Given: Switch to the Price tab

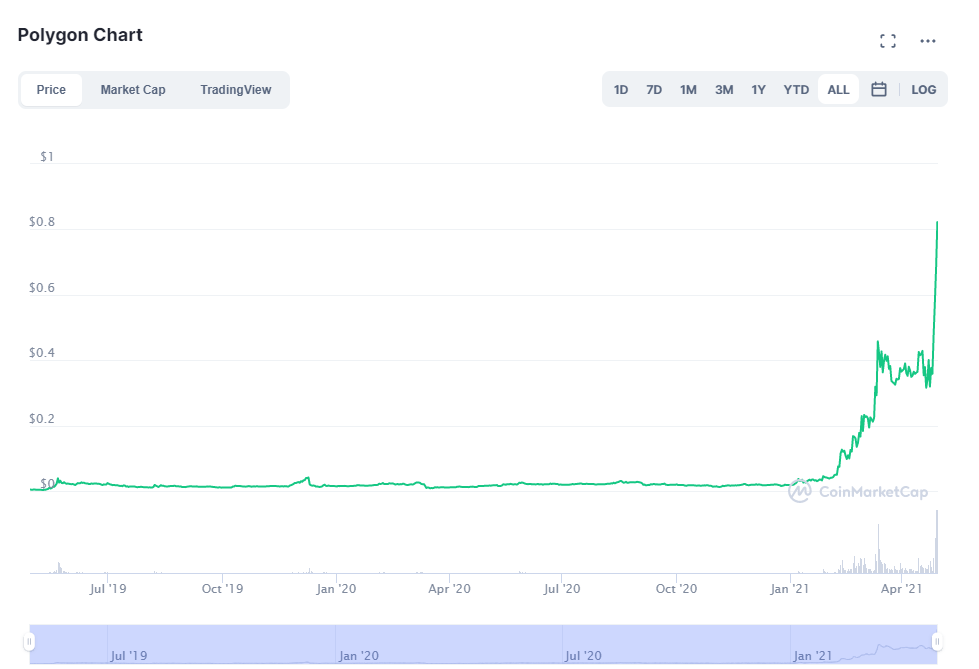Looking at the screenshot, I should (x=51, y=90).
